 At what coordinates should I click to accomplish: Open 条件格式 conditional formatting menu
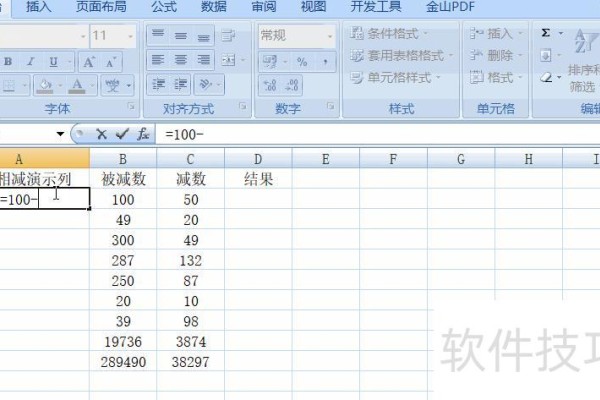coord(389,34)
